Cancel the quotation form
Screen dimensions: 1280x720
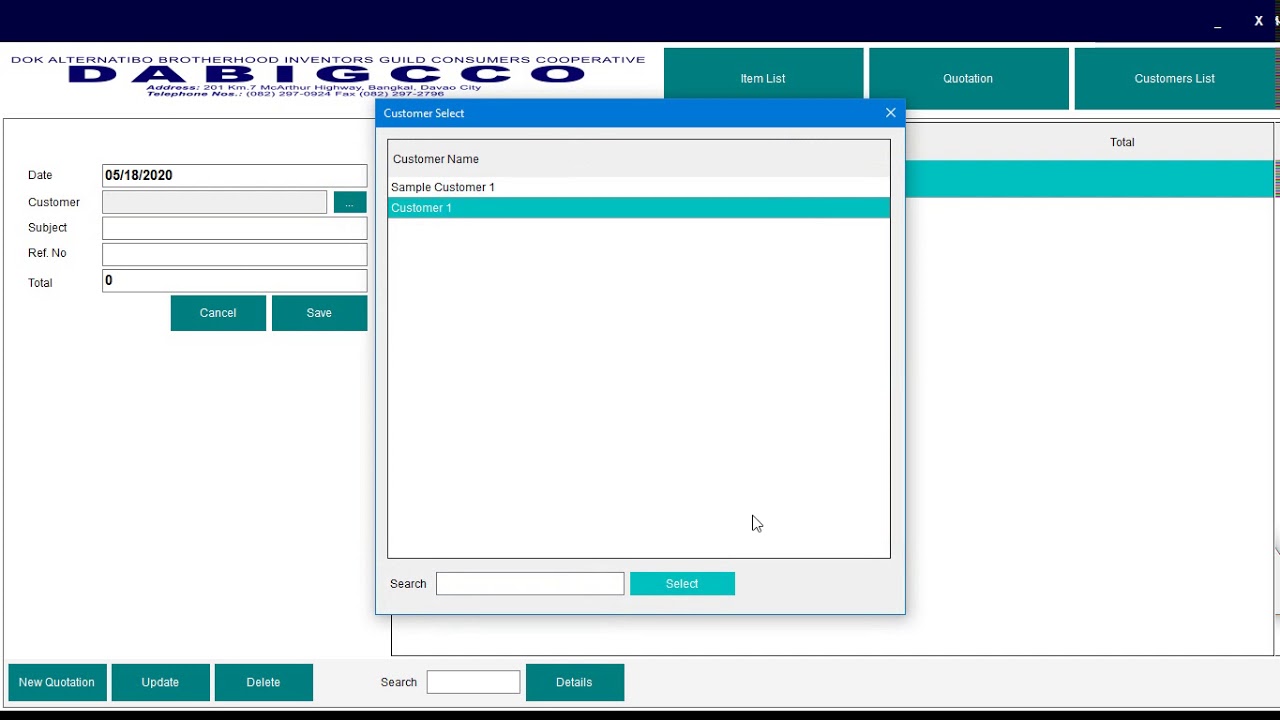tap(218, 313)
